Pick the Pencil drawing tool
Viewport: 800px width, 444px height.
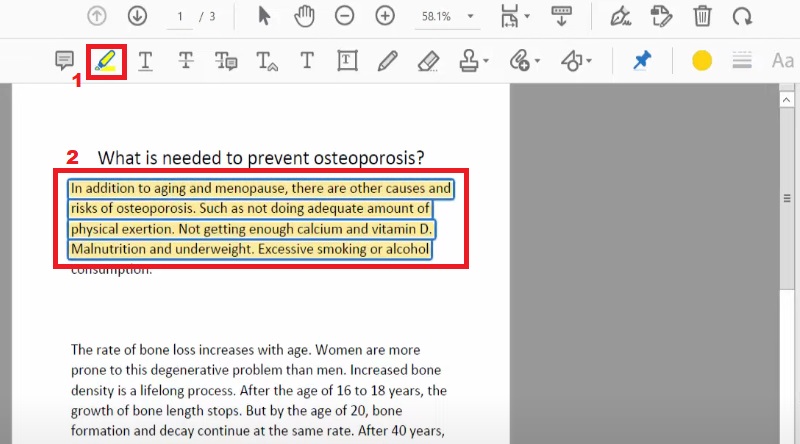tap(388, 61)
